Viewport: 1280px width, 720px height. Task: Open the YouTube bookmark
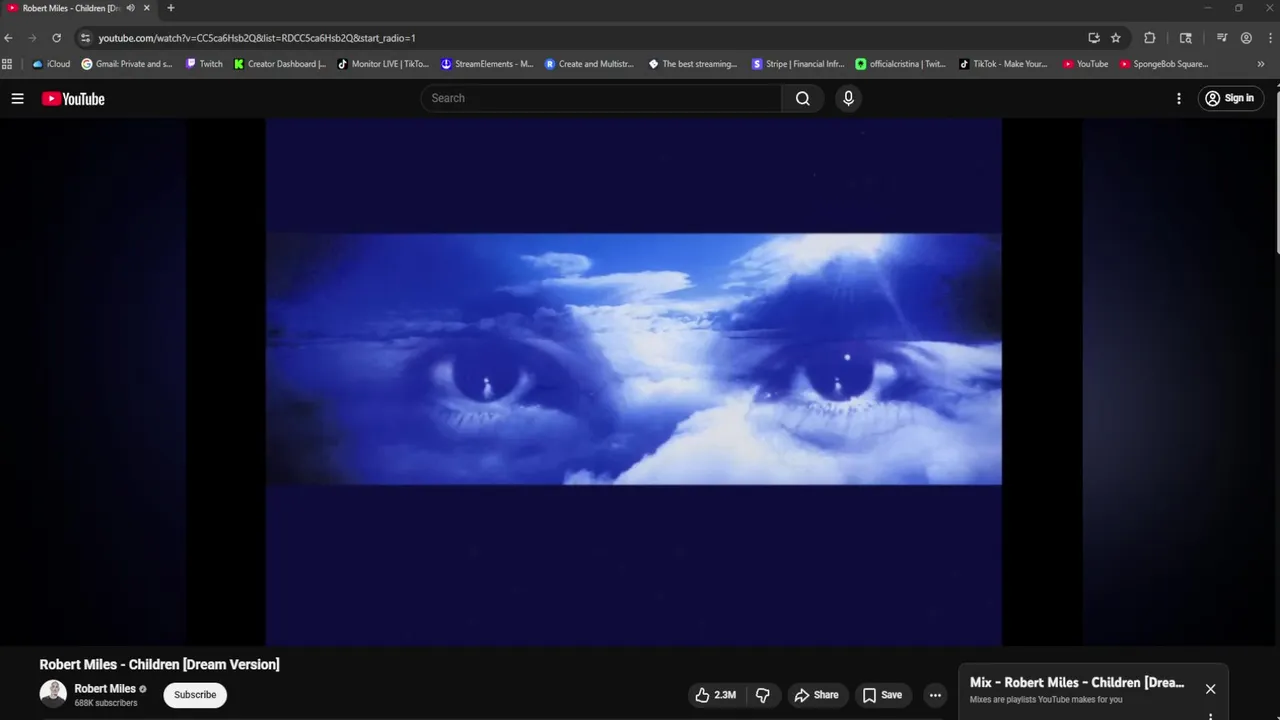tap(1086, 64)
